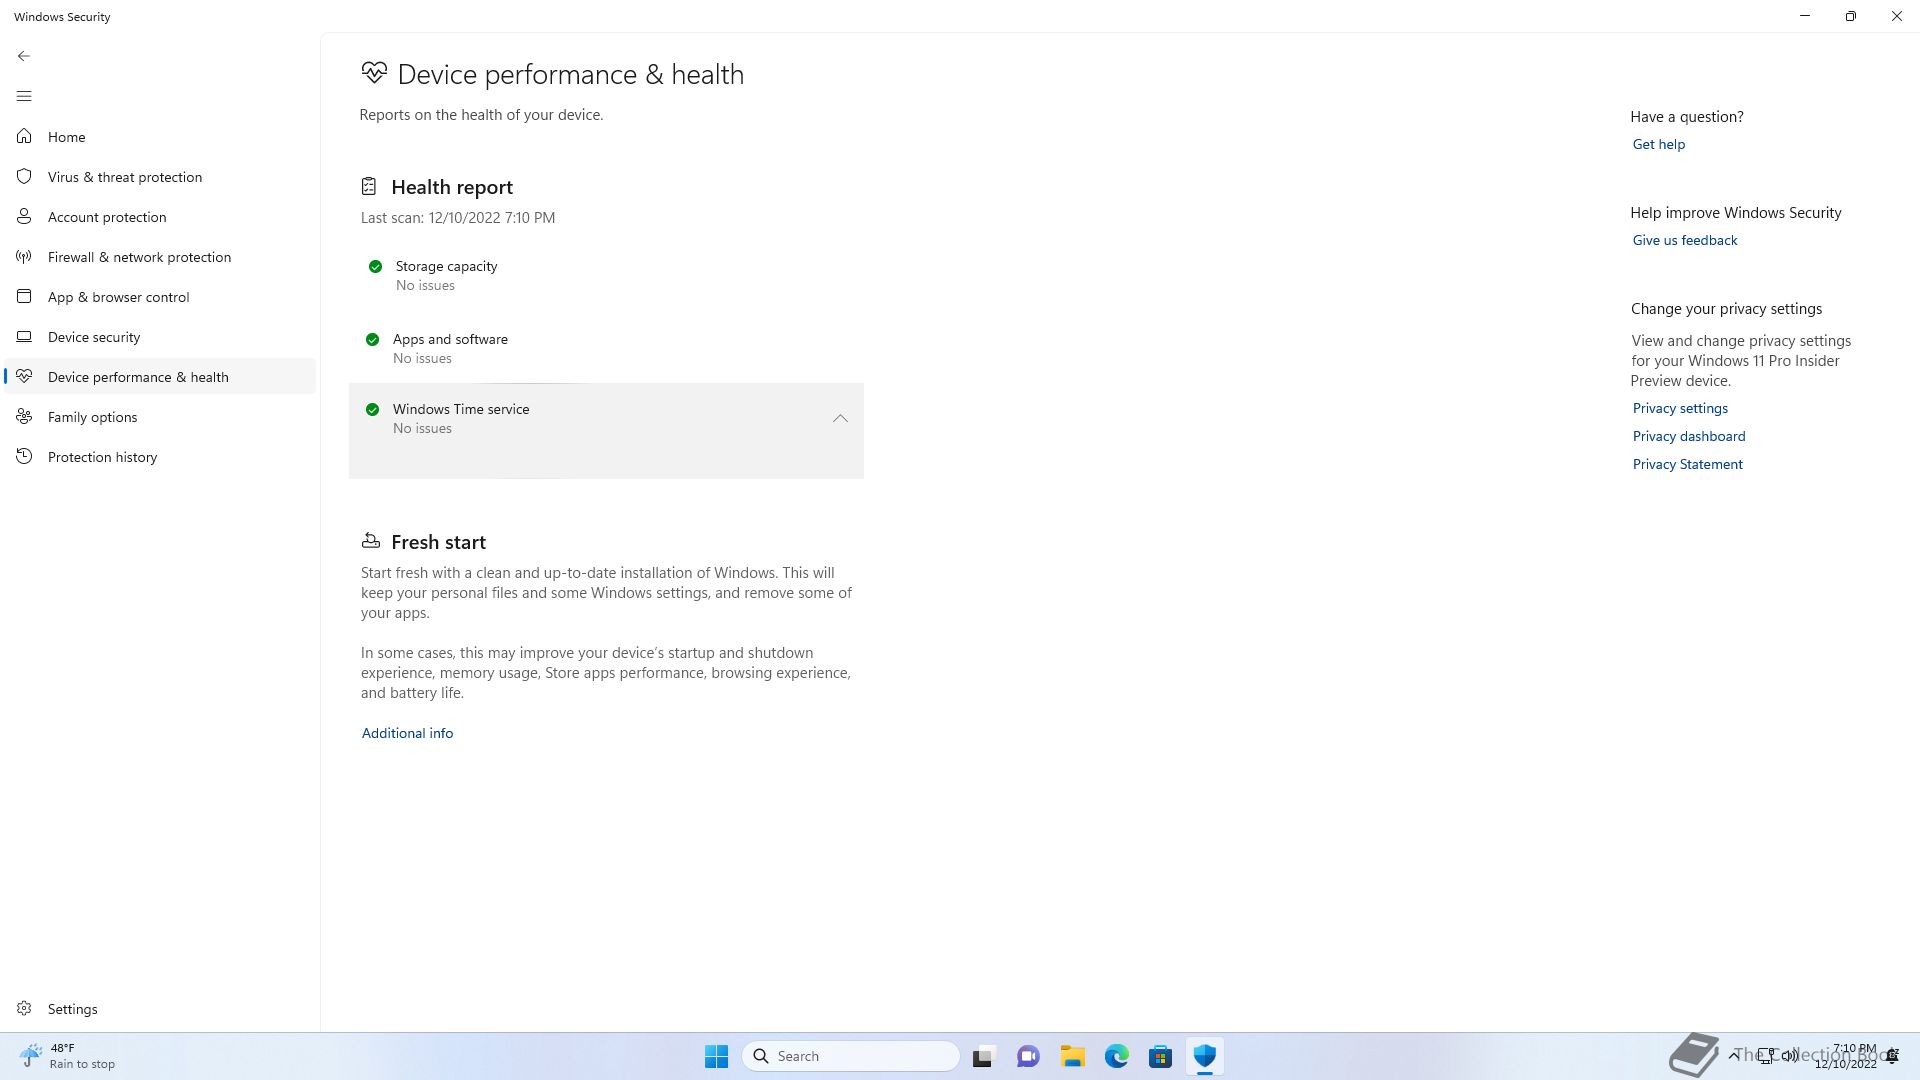Select Family options in sidebar
The width and height of the screenshot is (1920, 1080).
[x=160, y=416]
